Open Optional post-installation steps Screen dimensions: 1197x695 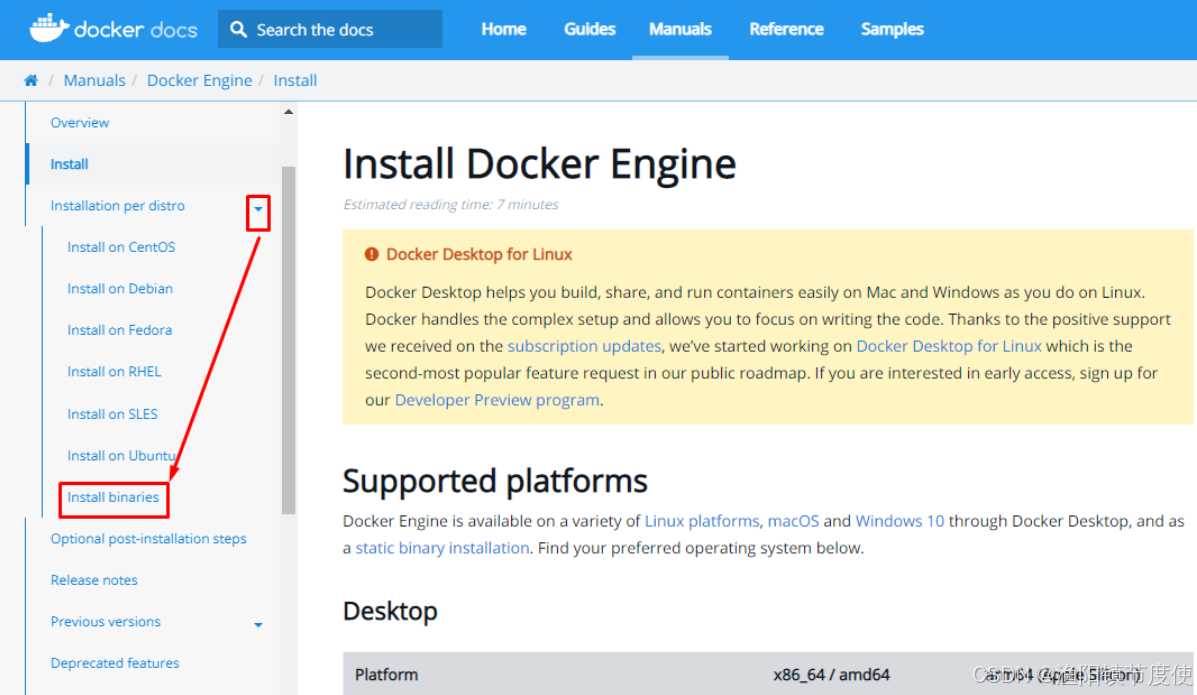(x=148, y=538)
